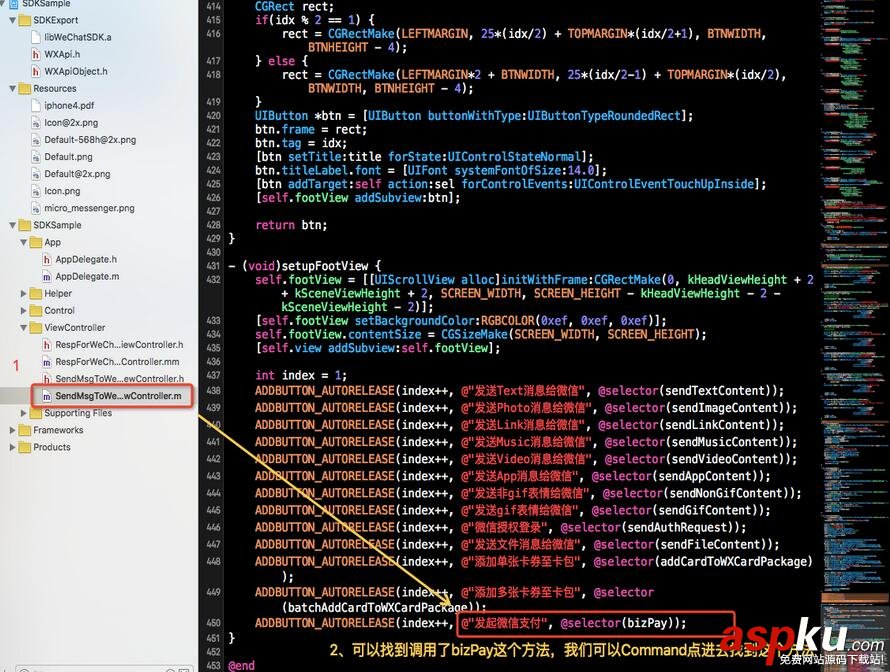Viewport: 890px width, 672px height.
Task: Click the Control folder icon
Action: tap(36, 310)
